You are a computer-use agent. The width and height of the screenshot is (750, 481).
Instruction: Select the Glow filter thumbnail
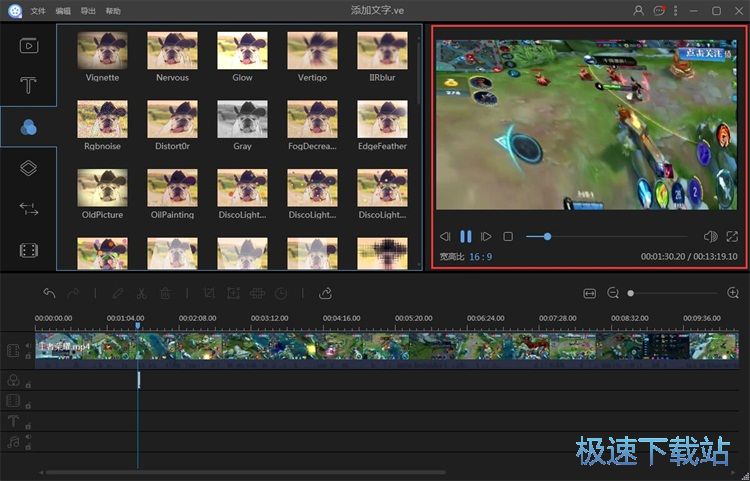(x=242, y=50)
